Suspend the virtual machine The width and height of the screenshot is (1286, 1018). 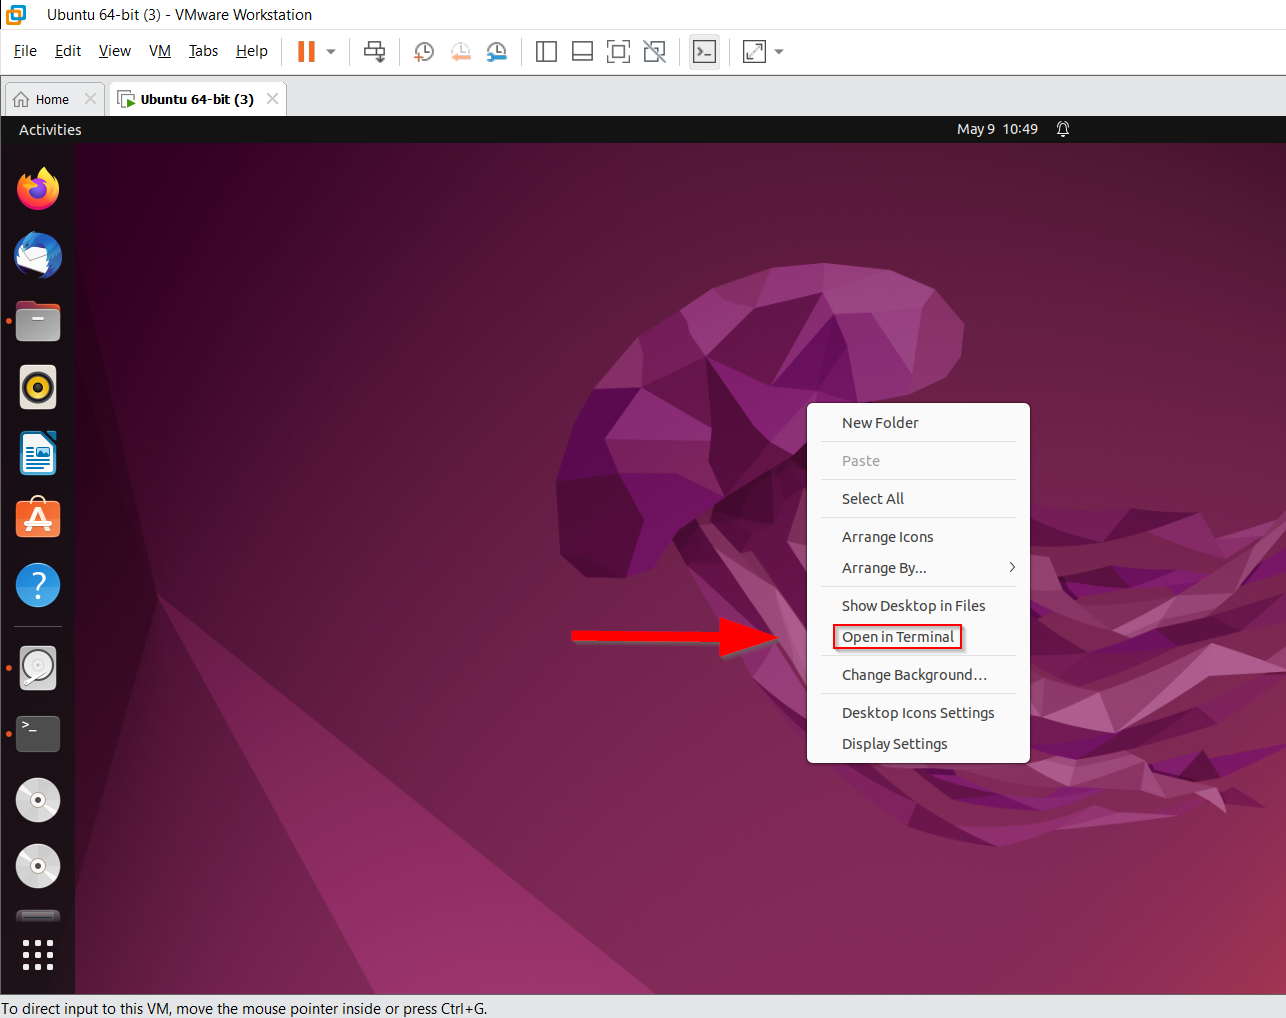pos(305,51)
